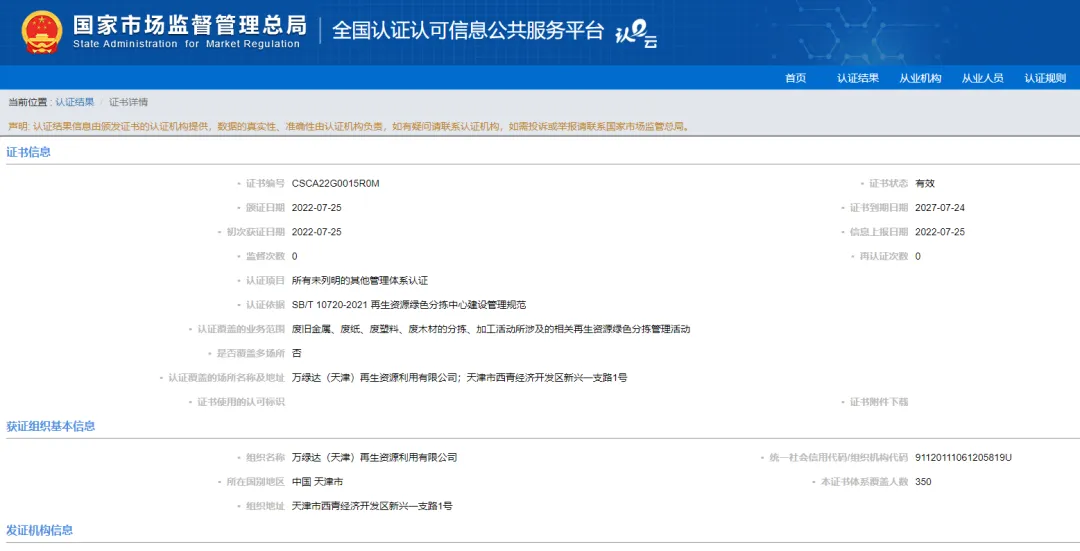Click the 再认证次数 value 0
The height and width of the screenshot is (551, 1080).
pos(918,256)
